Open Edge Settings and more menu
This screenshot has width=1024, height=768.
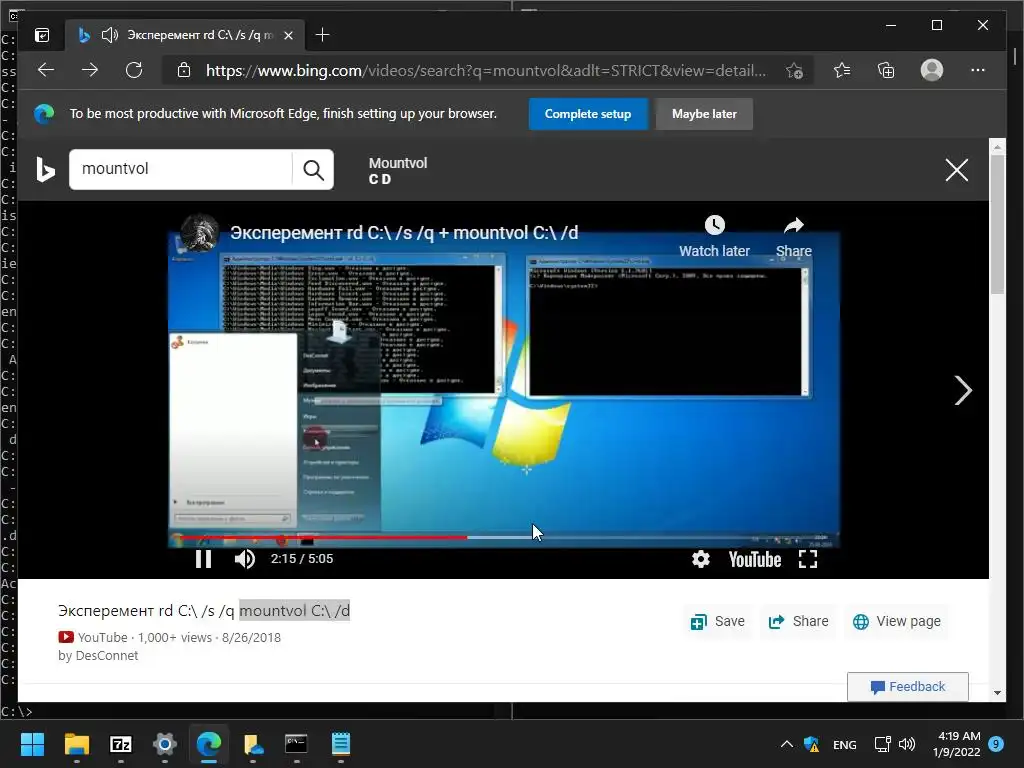click(978, 70)
